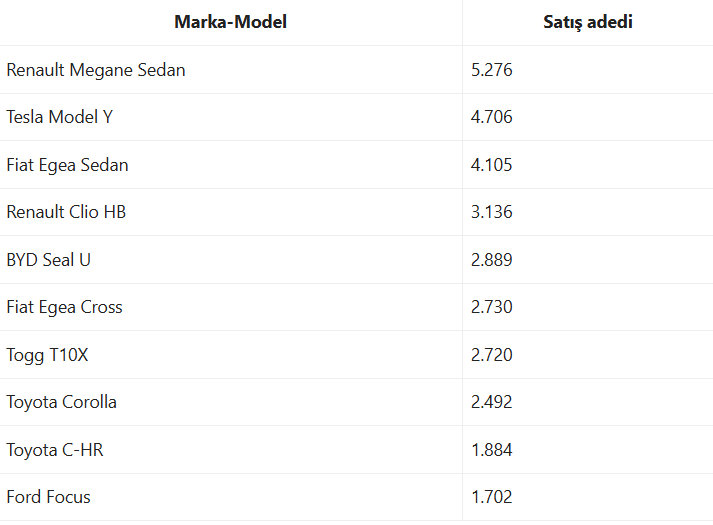Click the sales figure 3.136
Screen dimensions: 713x525
492,212
